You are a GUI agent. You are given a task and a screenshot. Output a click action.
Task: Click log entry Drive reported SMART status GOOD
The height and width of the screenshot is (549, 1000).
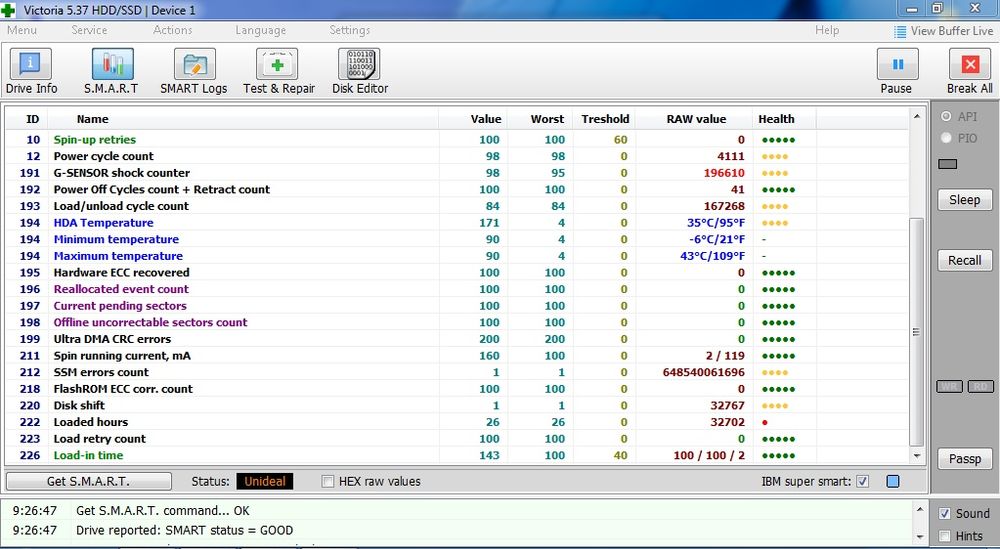point(184,531)
